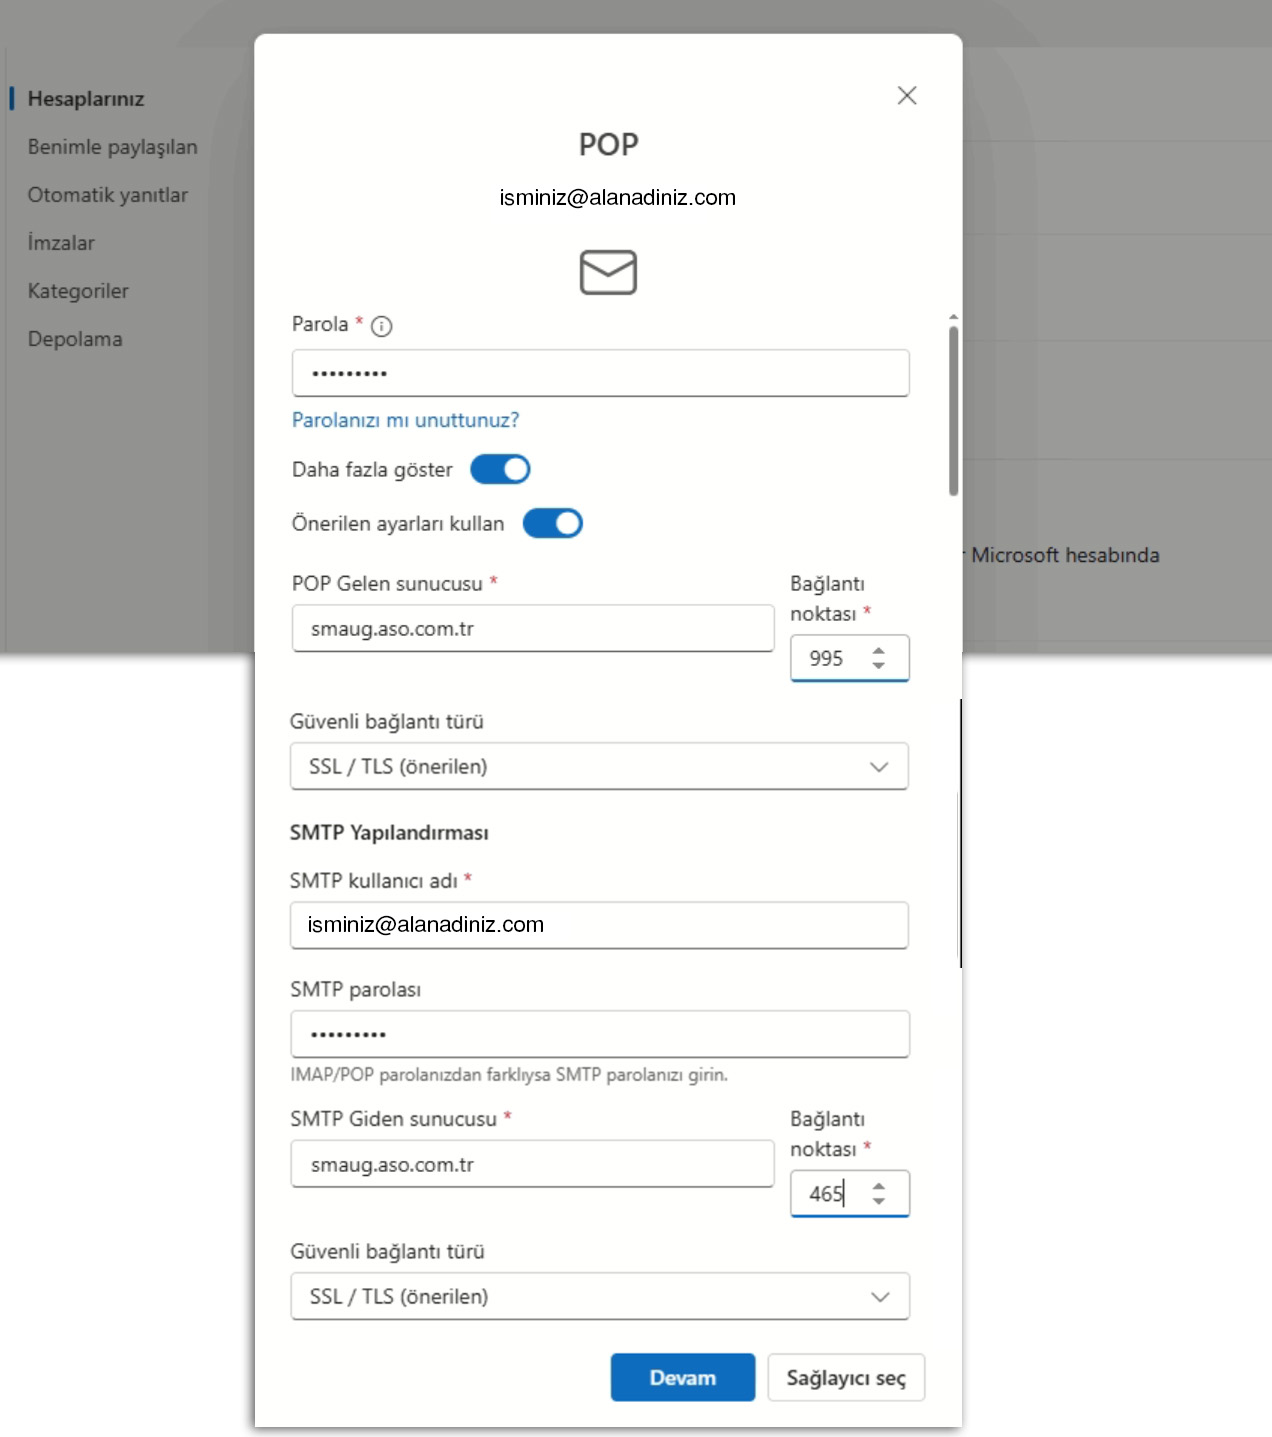Select İmzalar in the sidebar
1272x1437 pixels.
coord(61,243)
